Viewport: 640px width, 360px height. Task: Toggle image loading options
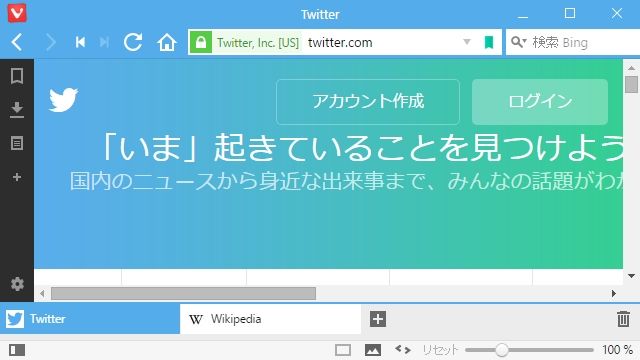tap(373, 350)
